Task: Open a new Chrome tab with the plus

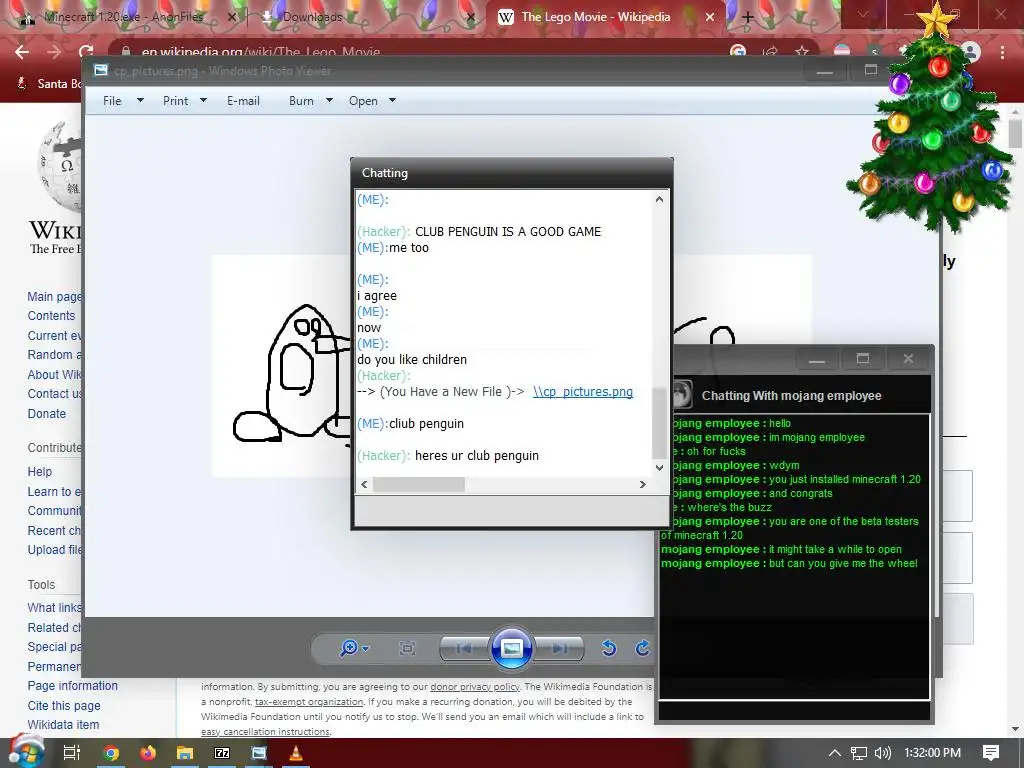Action: [748, 18]
